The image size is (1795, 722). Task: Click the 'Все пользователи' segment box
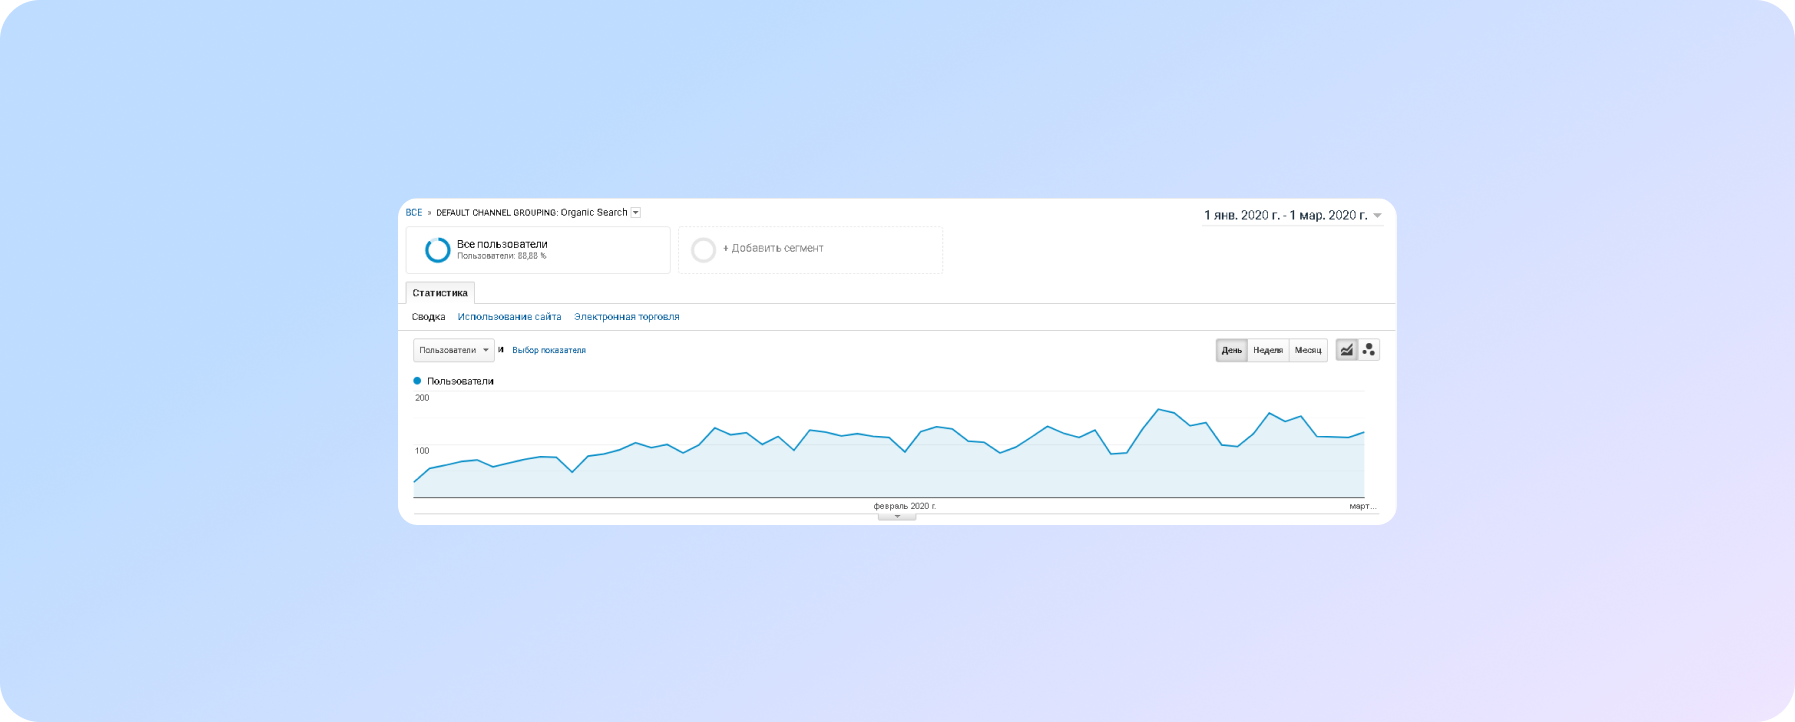point(538,250)
